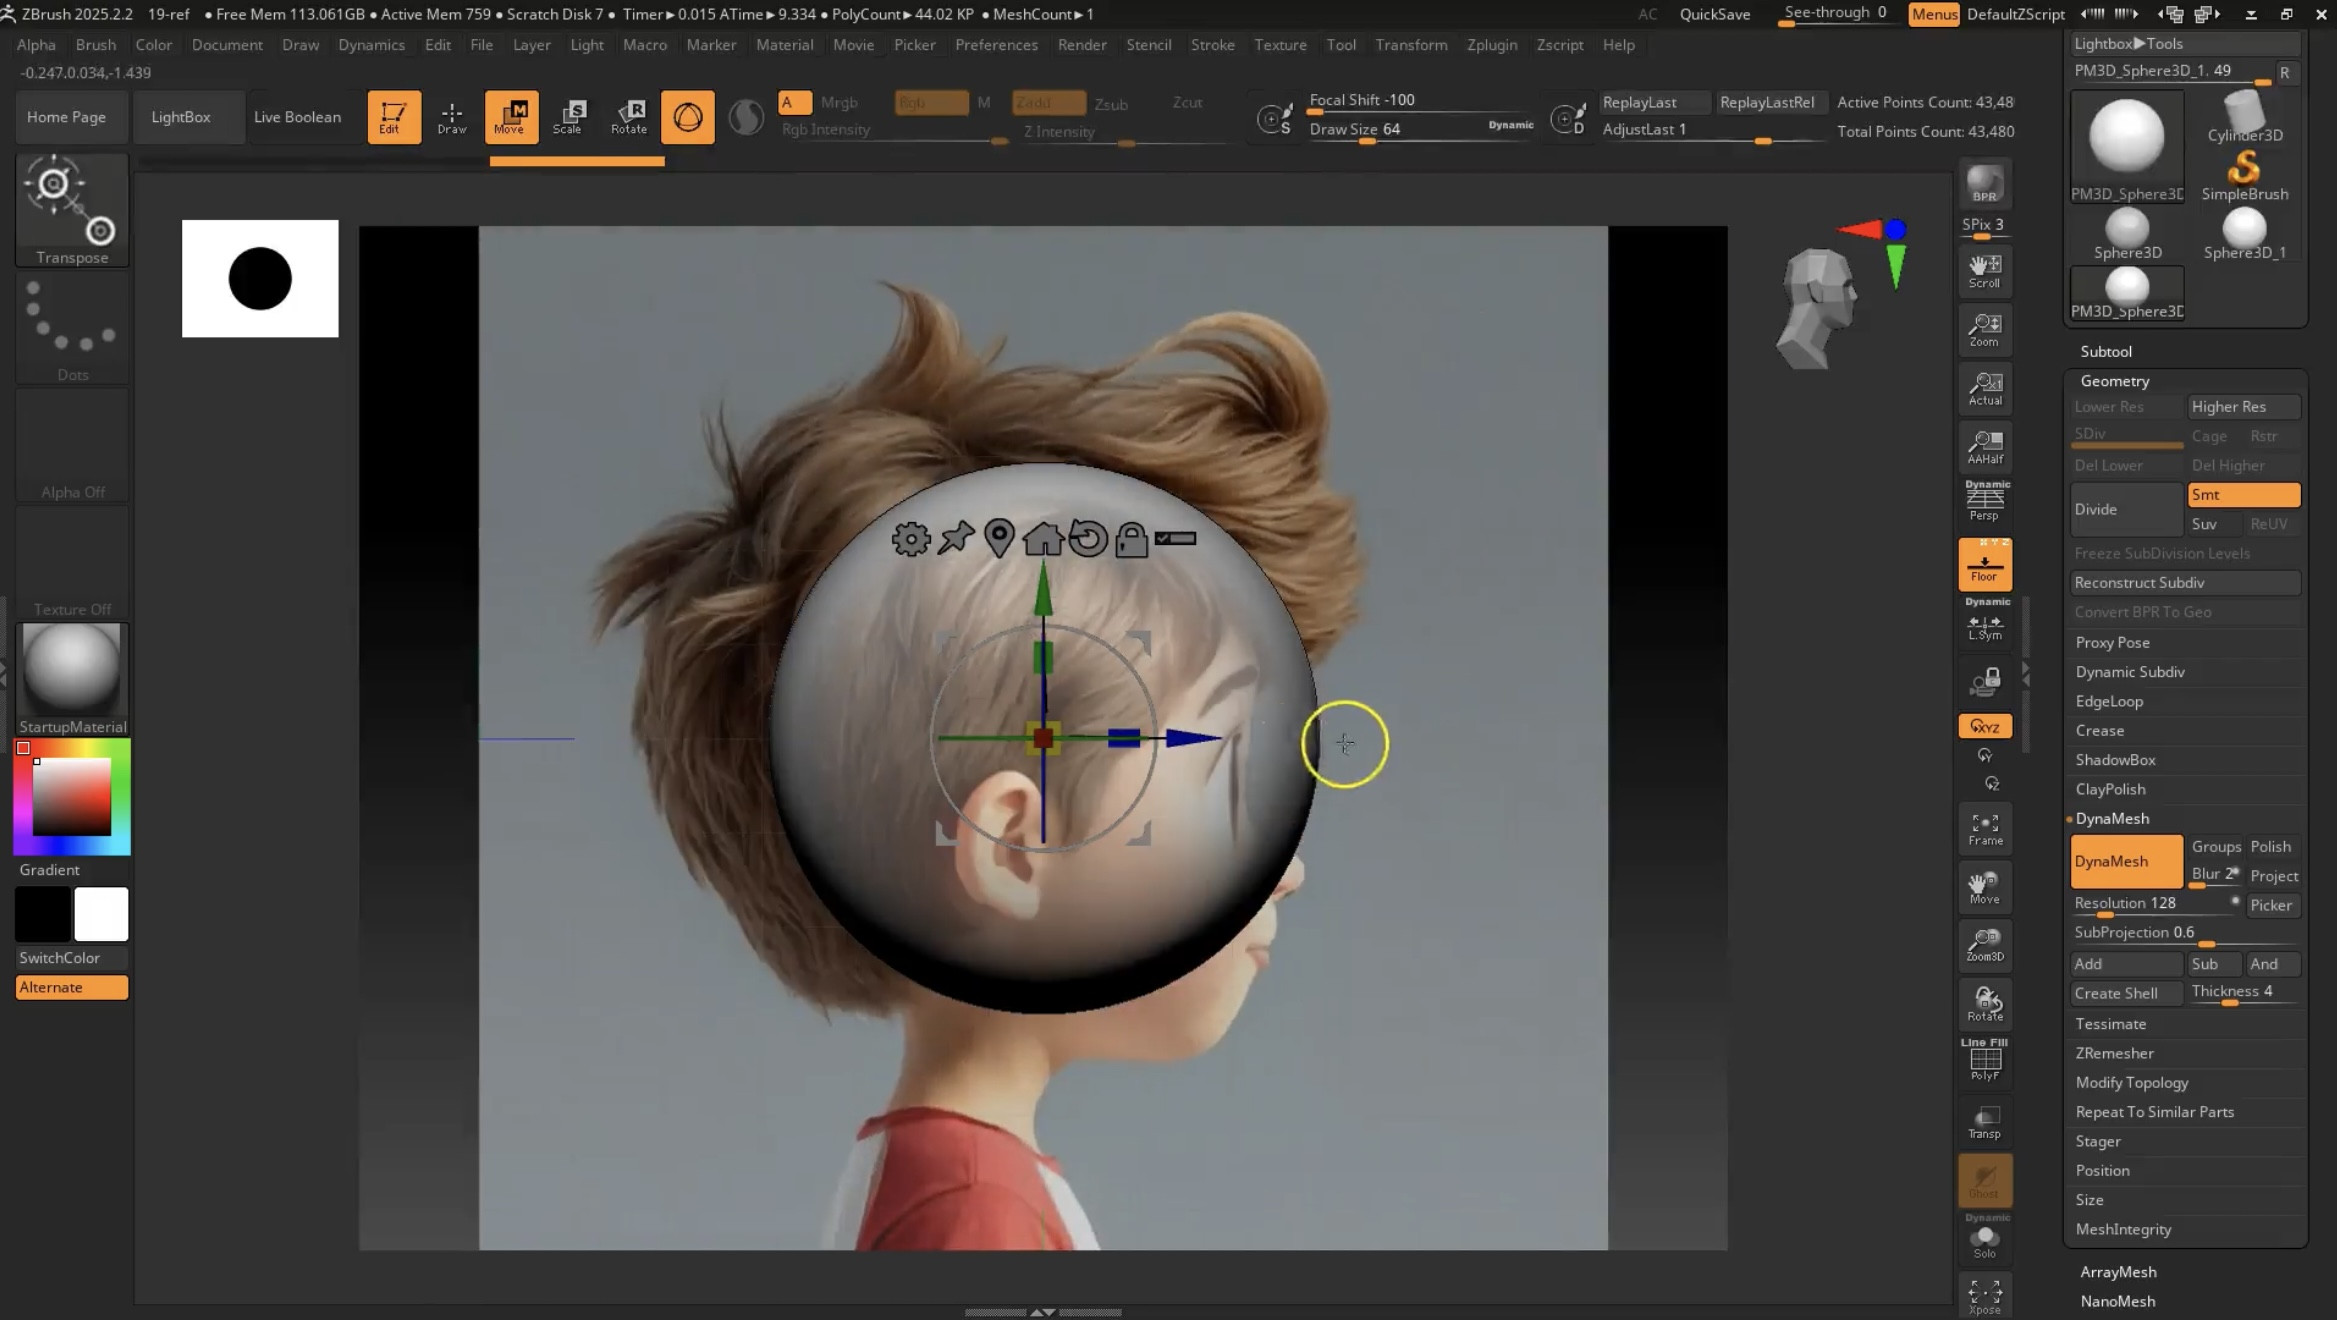Open the Dots stroke selector
This screenshot has height=1320, width=2337.
[x=72, y=329]
